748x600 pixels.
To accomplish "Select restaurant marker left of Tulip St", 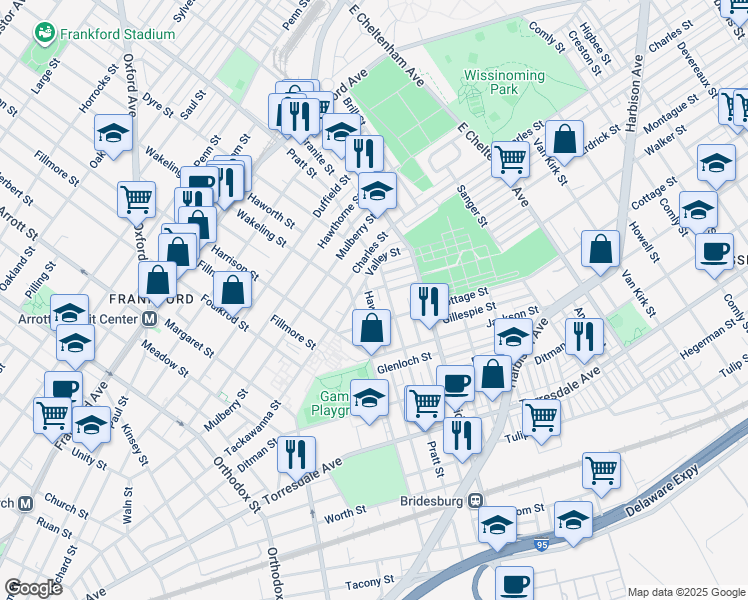I will click(x=462, y=439).
